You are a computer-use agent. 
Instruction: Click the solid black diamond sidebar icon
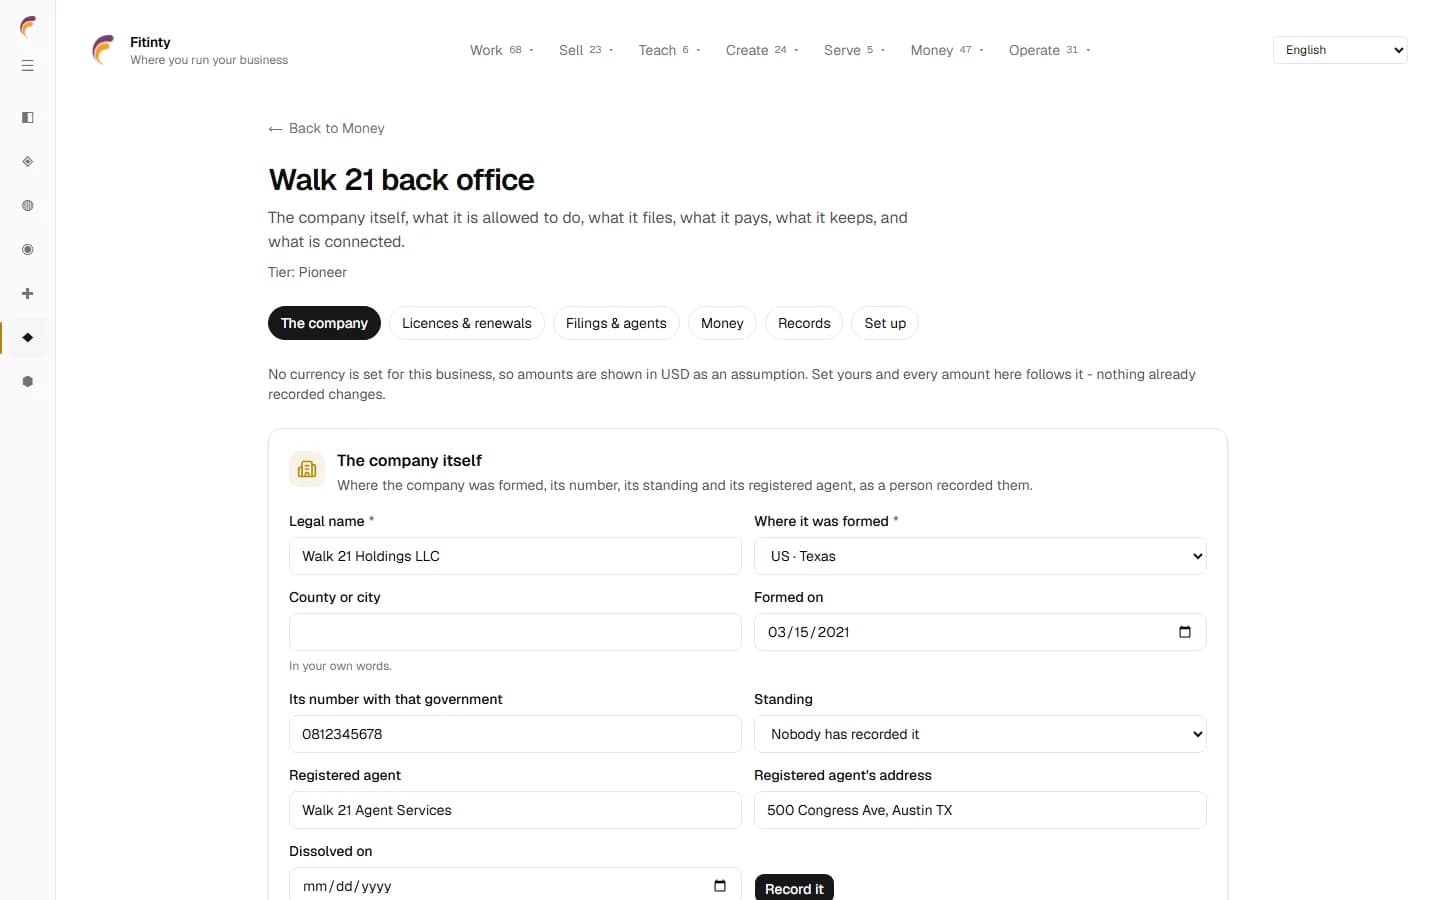click(28, 338)
